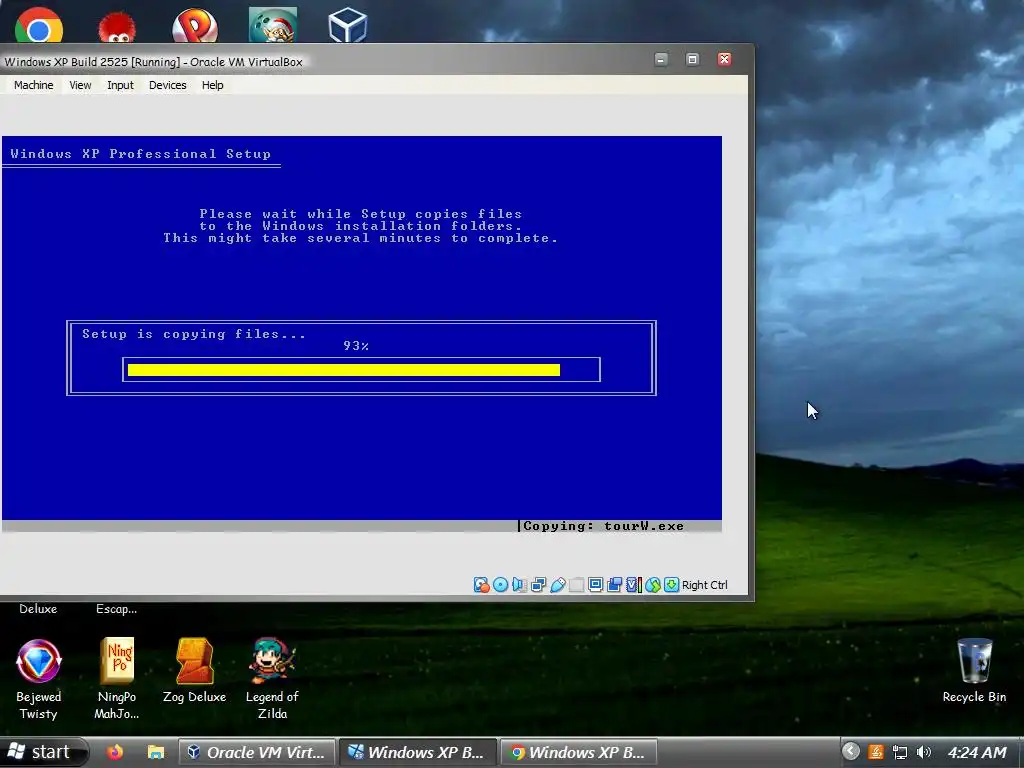The height and width of the screenshot is (768, 1024).
Task: Click the Right Ctrl host key label
Action: (705, 585)
